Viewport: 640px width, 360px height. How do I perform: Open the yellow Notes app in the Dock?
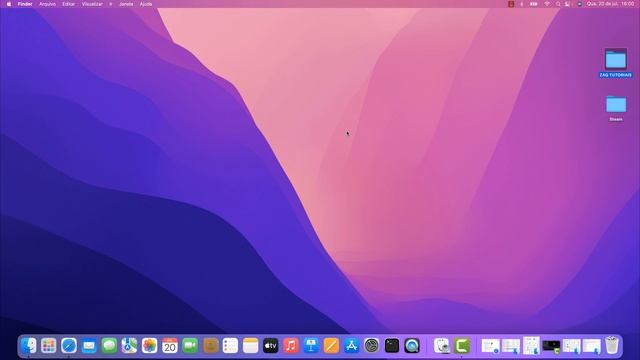tap(251, 346)
